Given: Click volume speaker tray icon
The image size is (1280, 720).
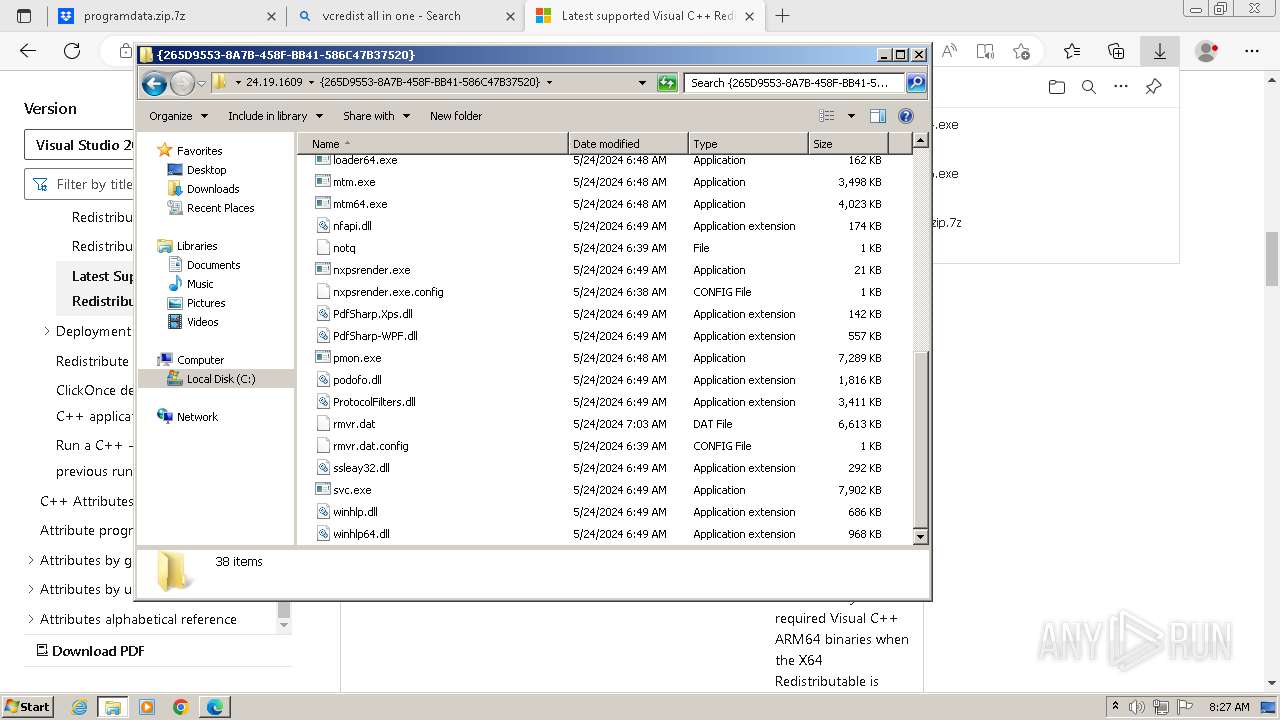Looking at the screenshot, I should tap(1137, 707).
